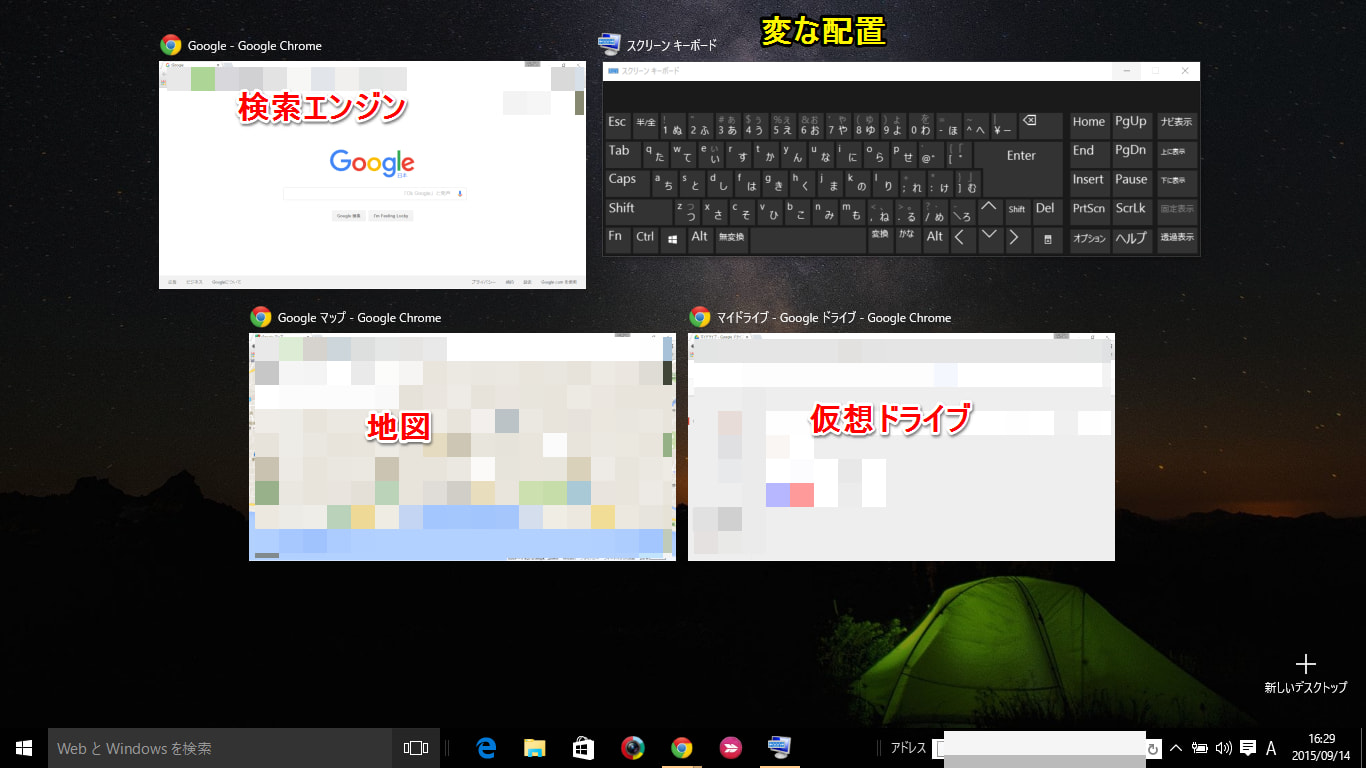Image resolution: width=1366 pixels, height=768 pixels.
Task: Select the Google マップ Chrome window thumbnail
Action: coord(462,446)
